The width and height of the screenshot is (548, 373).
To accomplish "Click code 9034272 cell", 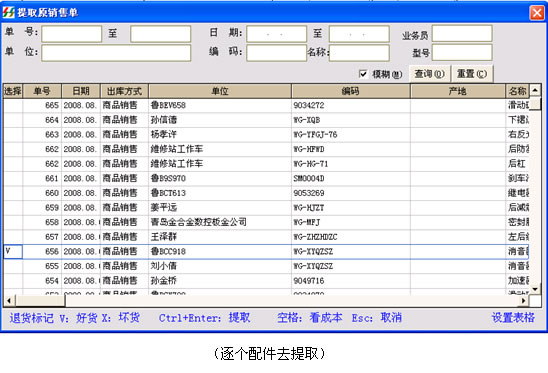I will (x=351, y=105).
